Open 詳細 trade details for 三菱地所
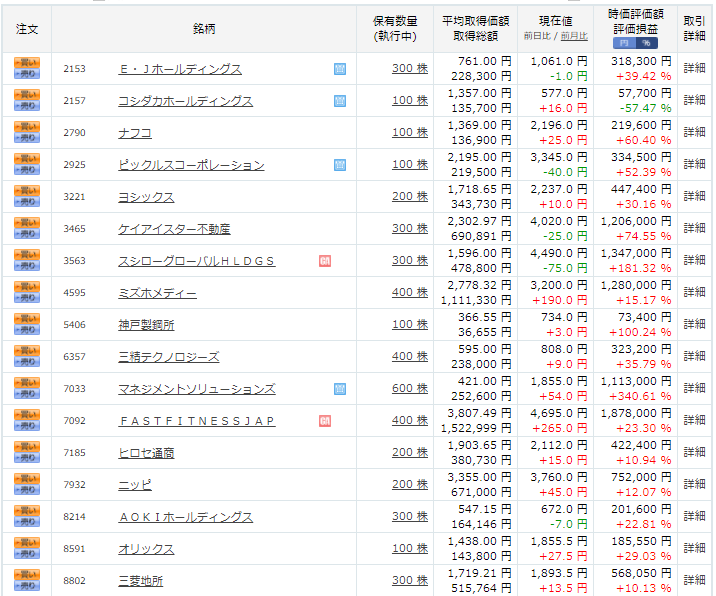Viewport: 716px width, 596px height. [695, 580]
